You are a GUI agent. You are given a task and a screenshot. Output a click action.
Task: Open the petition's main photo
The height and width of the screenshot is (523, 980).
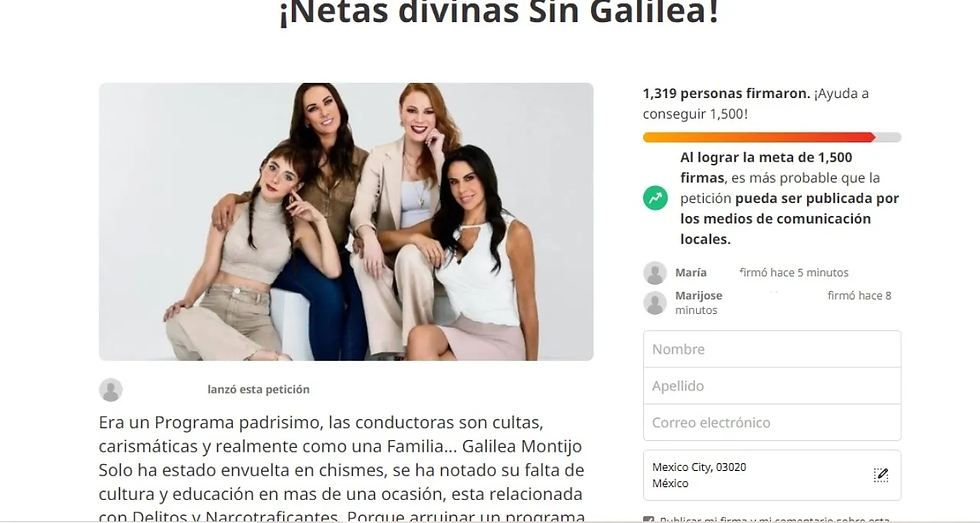coord(346,222)
